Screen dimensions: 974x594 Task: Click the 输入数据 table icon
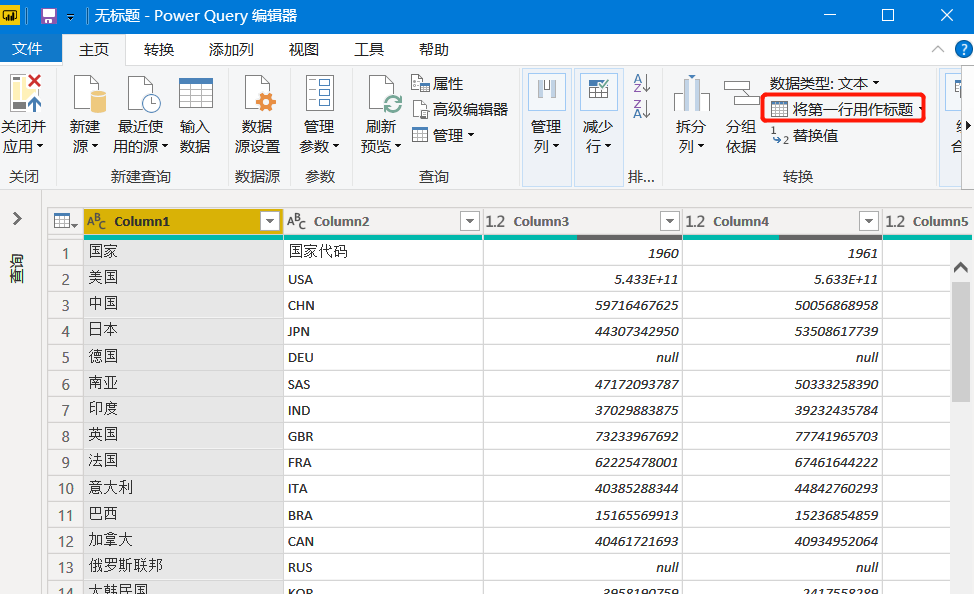point(196,94)
